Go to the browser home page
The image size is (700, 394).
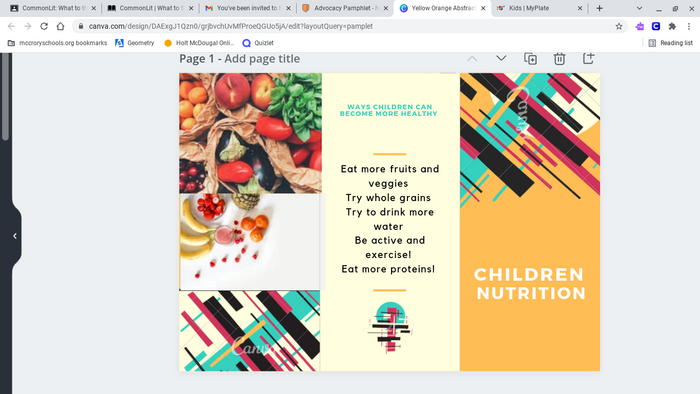tap(60, 26)
